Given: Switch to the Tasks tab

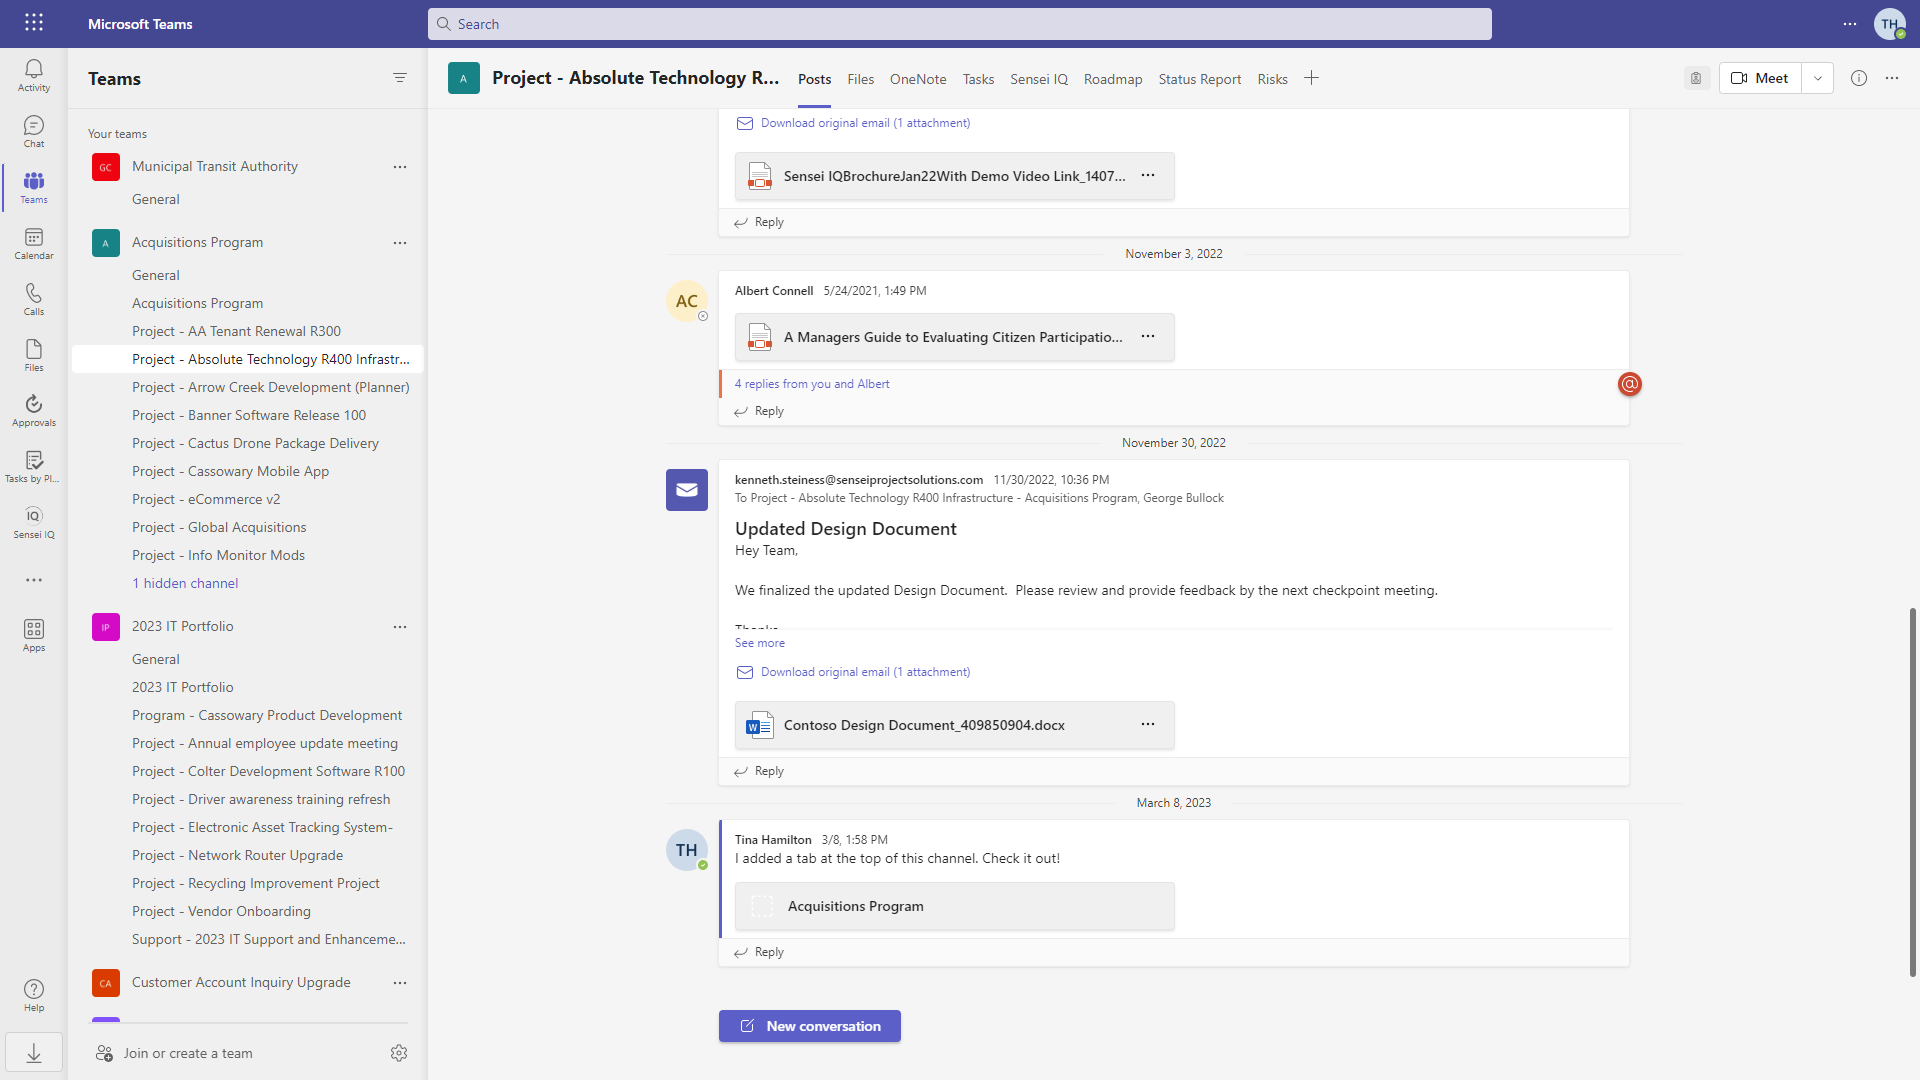Looking at the screenshot, I should pos(978,79).
